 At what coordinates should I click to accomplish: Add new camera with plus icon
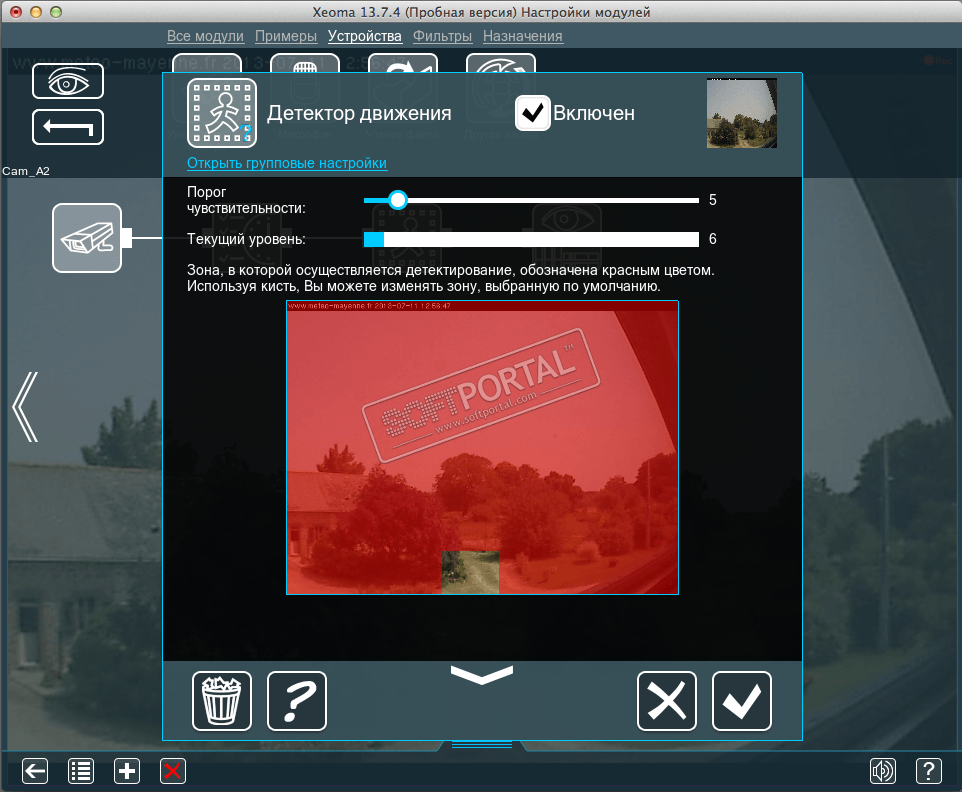click(127, 771)
